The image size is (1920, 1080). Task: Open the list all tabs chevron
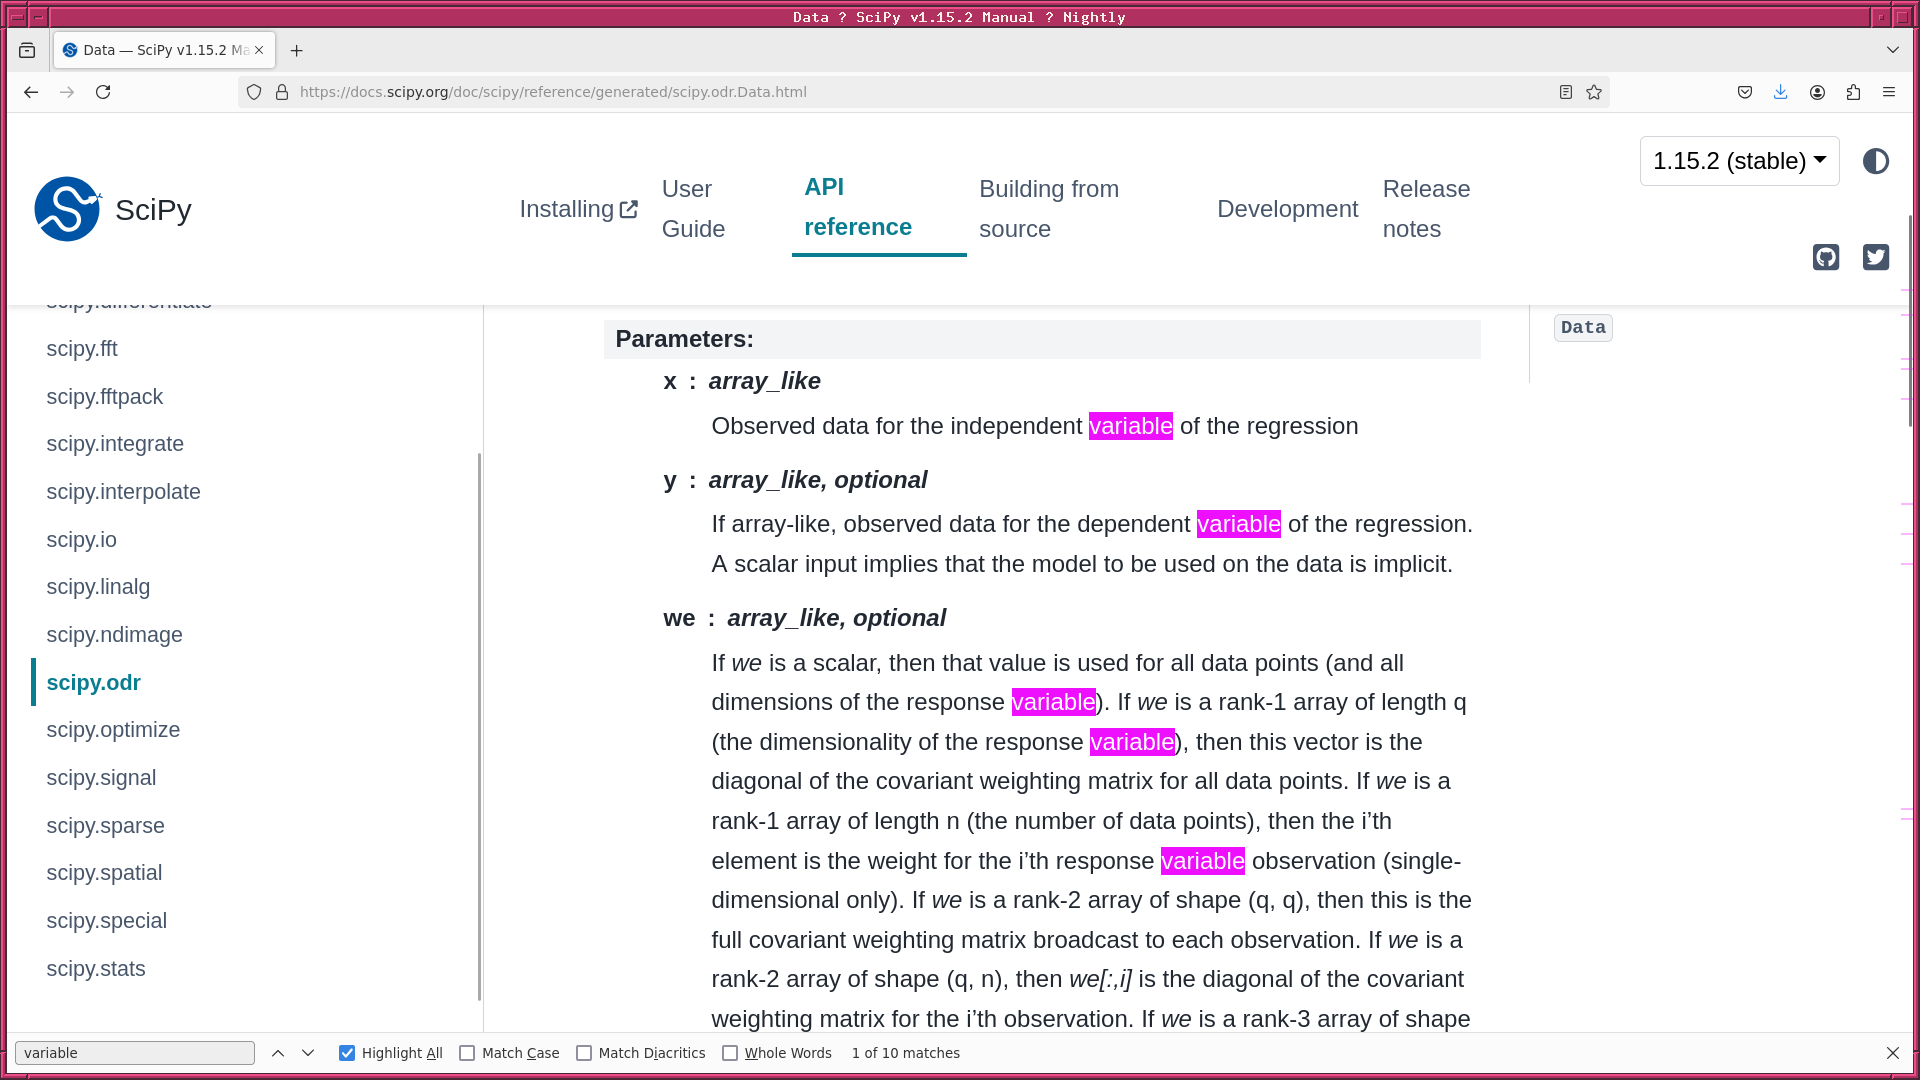click(1892, 50)
